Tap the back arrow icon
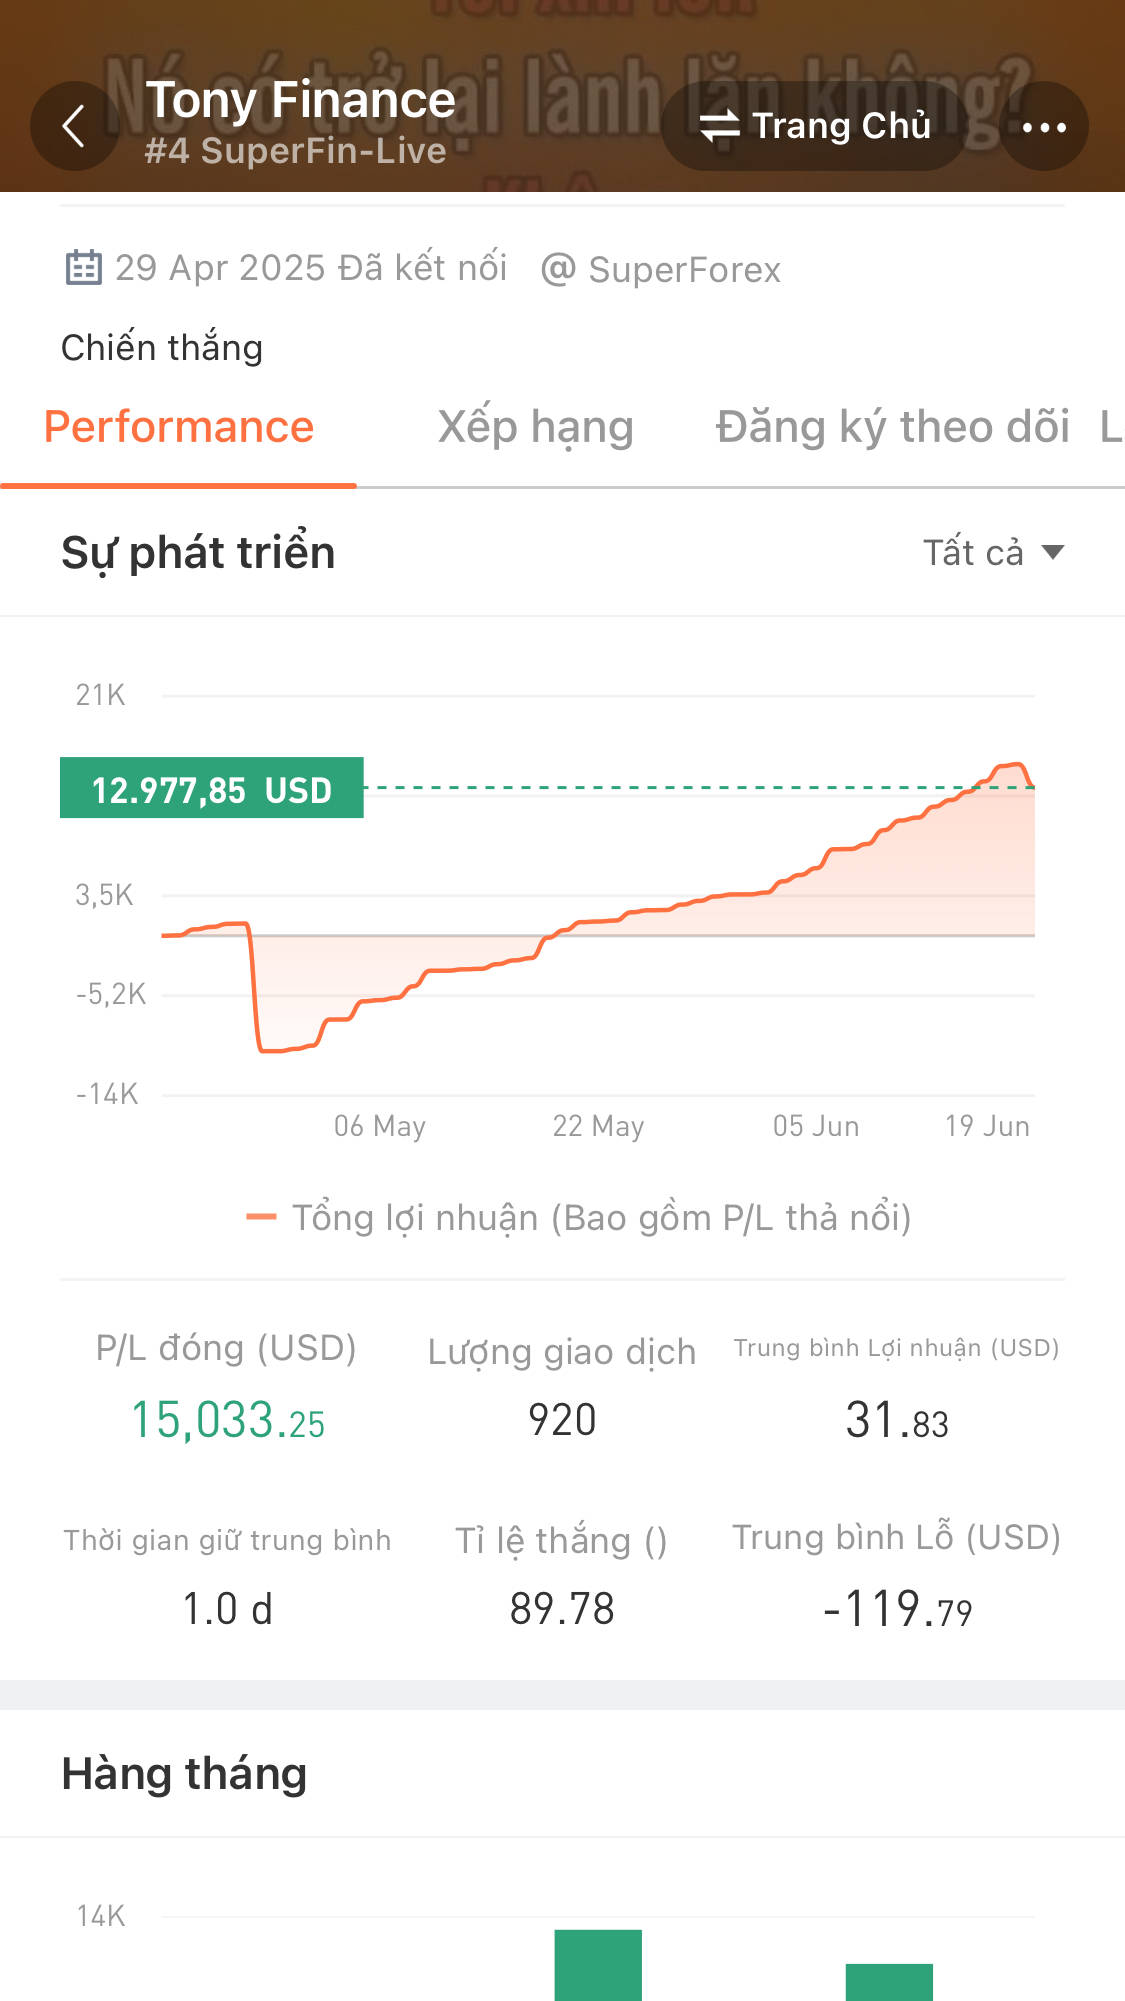Screen dimensions: 1125x2001 (75, 126)
